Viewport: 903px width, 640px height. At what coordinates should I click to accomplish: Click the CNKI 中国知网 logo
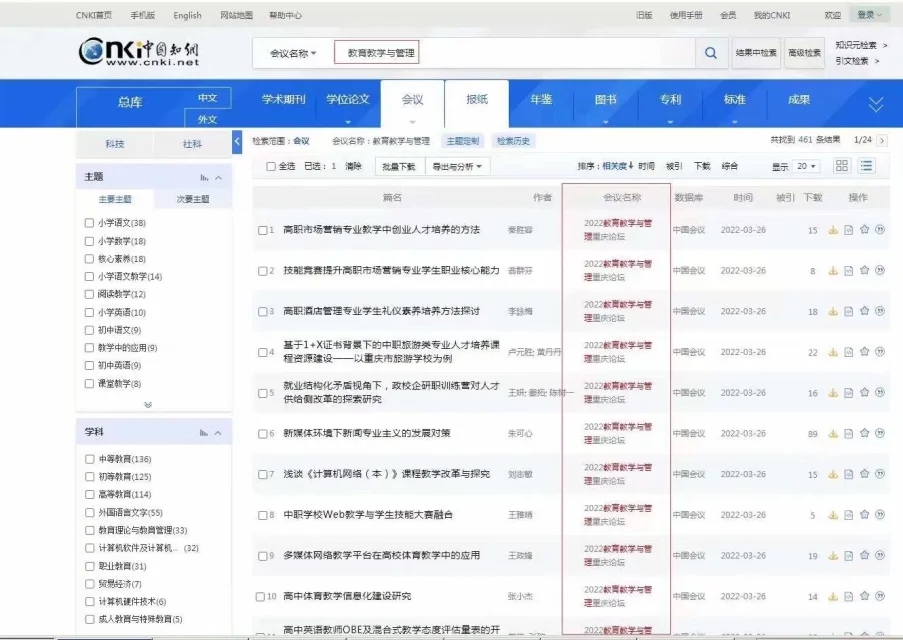139,51
